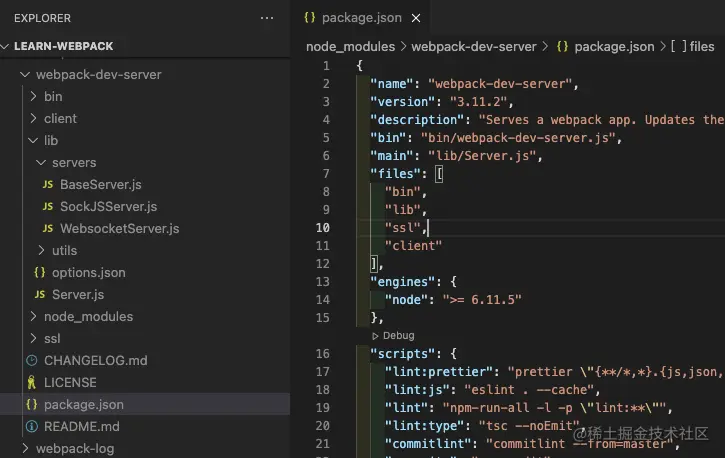Open options.json file

(89, 273)
